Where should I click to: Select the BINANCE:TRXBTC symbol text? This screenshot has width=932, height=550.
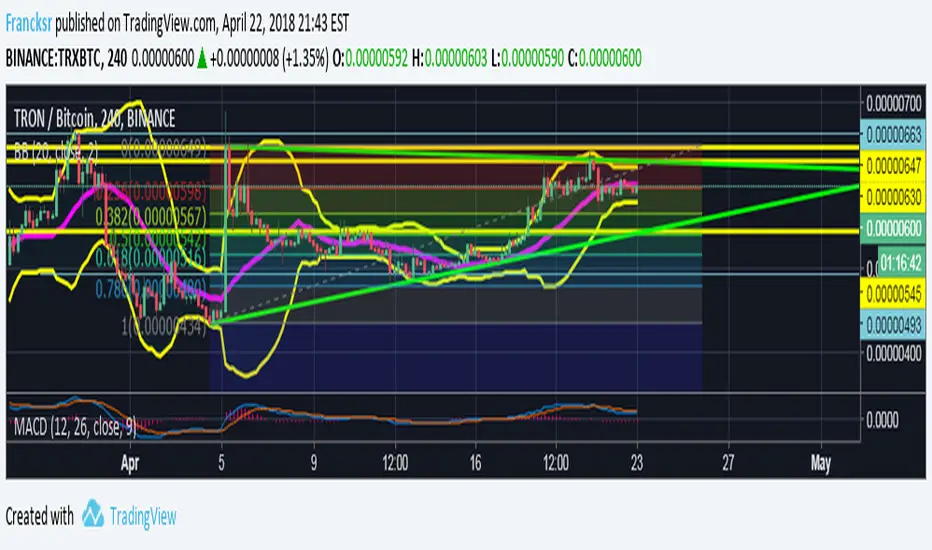[x=54, y=58]
